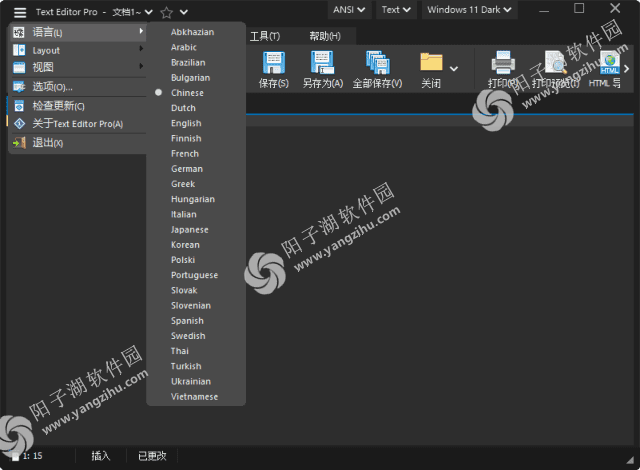Screen dimensions: 640x470
Task: Select the Chinese language radio option
Action: point(158,93)
